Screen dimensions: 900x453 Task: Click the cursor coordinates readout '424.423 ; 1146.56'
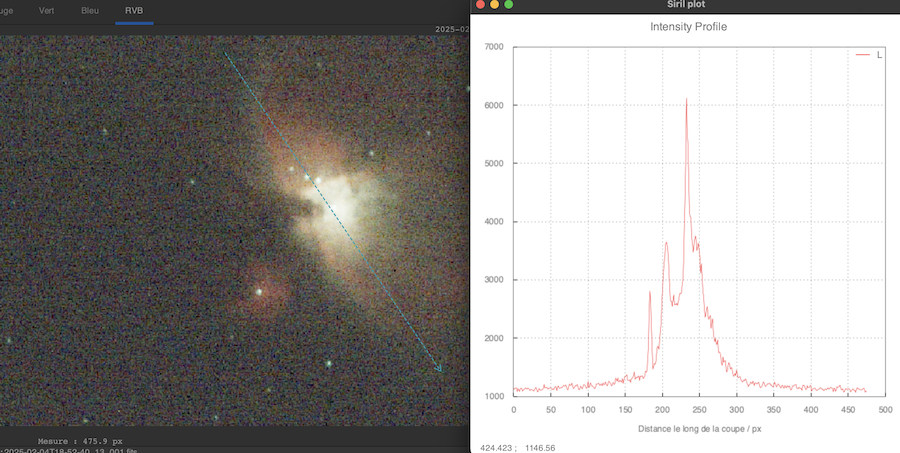point(517,447)
